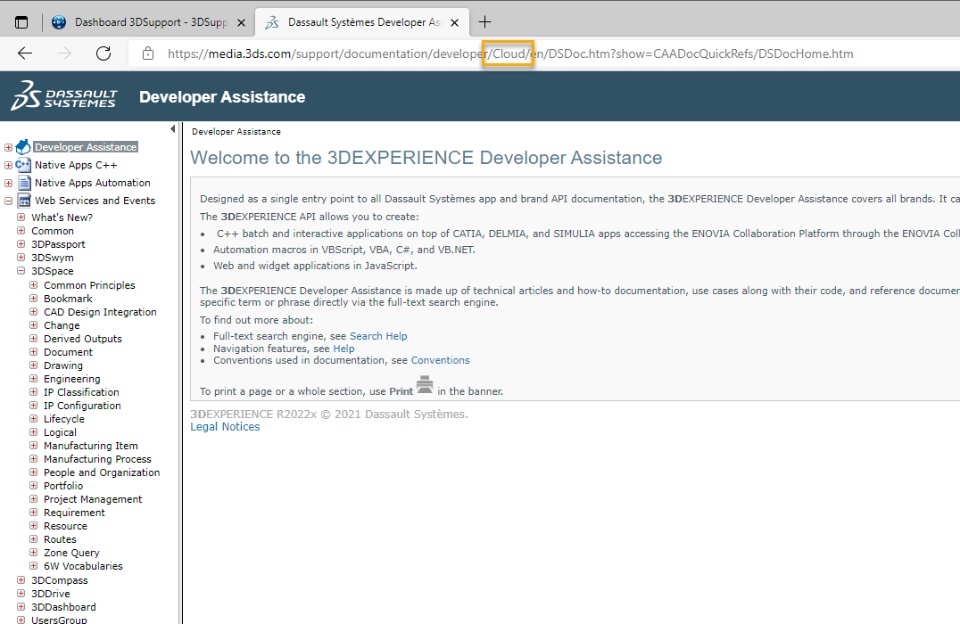Viewport: 960px width, 624px height.
Task: Click the Web Services and Events icon
Action: tap(24, 200)
